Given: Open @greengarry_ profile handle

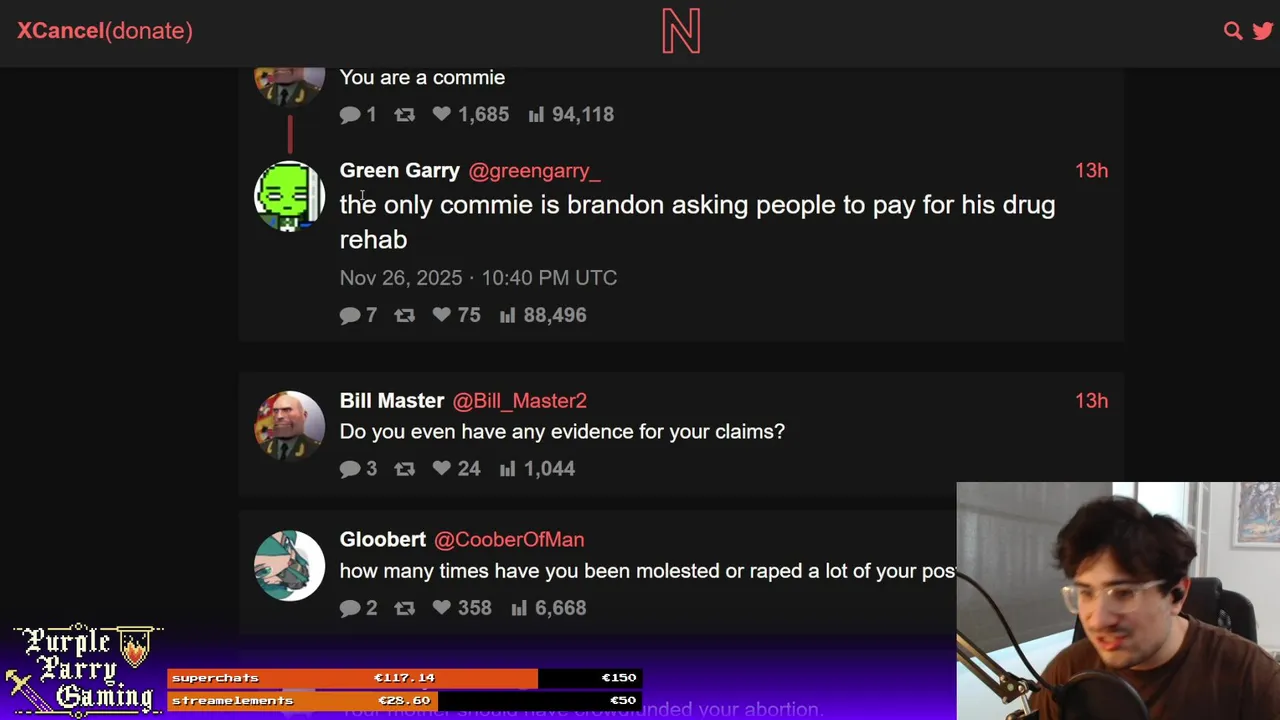Looking at the screenshot, I should click(535, 171).
